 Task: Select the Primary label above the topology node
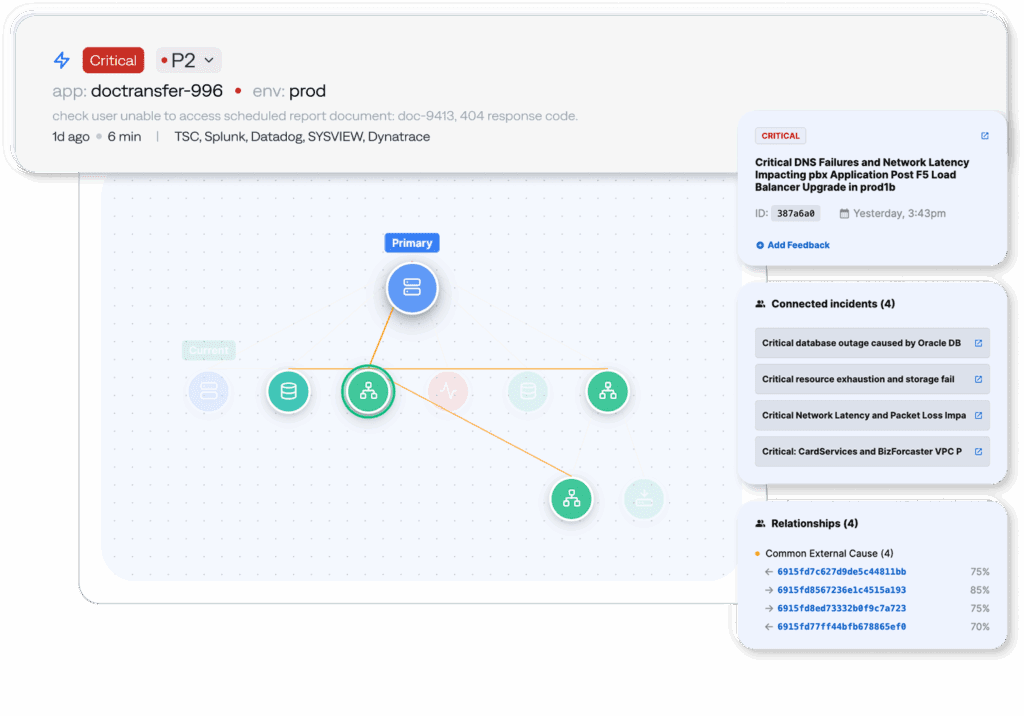(412, 242)
